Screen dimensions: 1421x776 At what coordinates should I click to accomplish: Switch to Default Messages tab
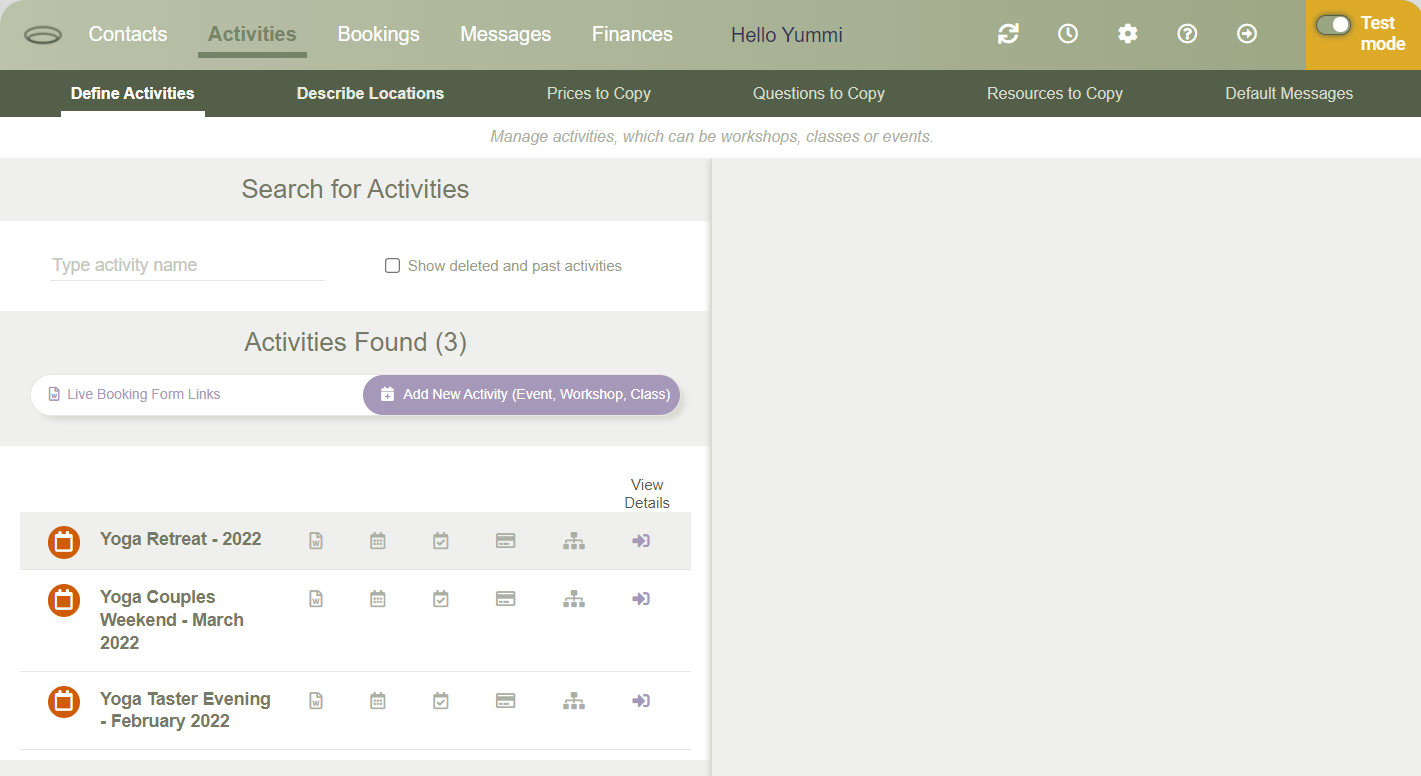click(x=1289, y=93)
